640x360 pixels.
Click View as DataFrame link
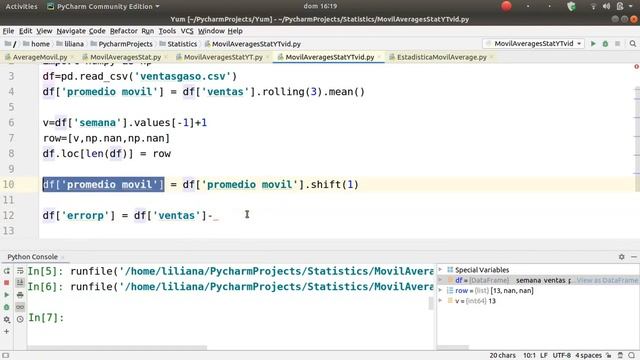[x=607, y=280]
